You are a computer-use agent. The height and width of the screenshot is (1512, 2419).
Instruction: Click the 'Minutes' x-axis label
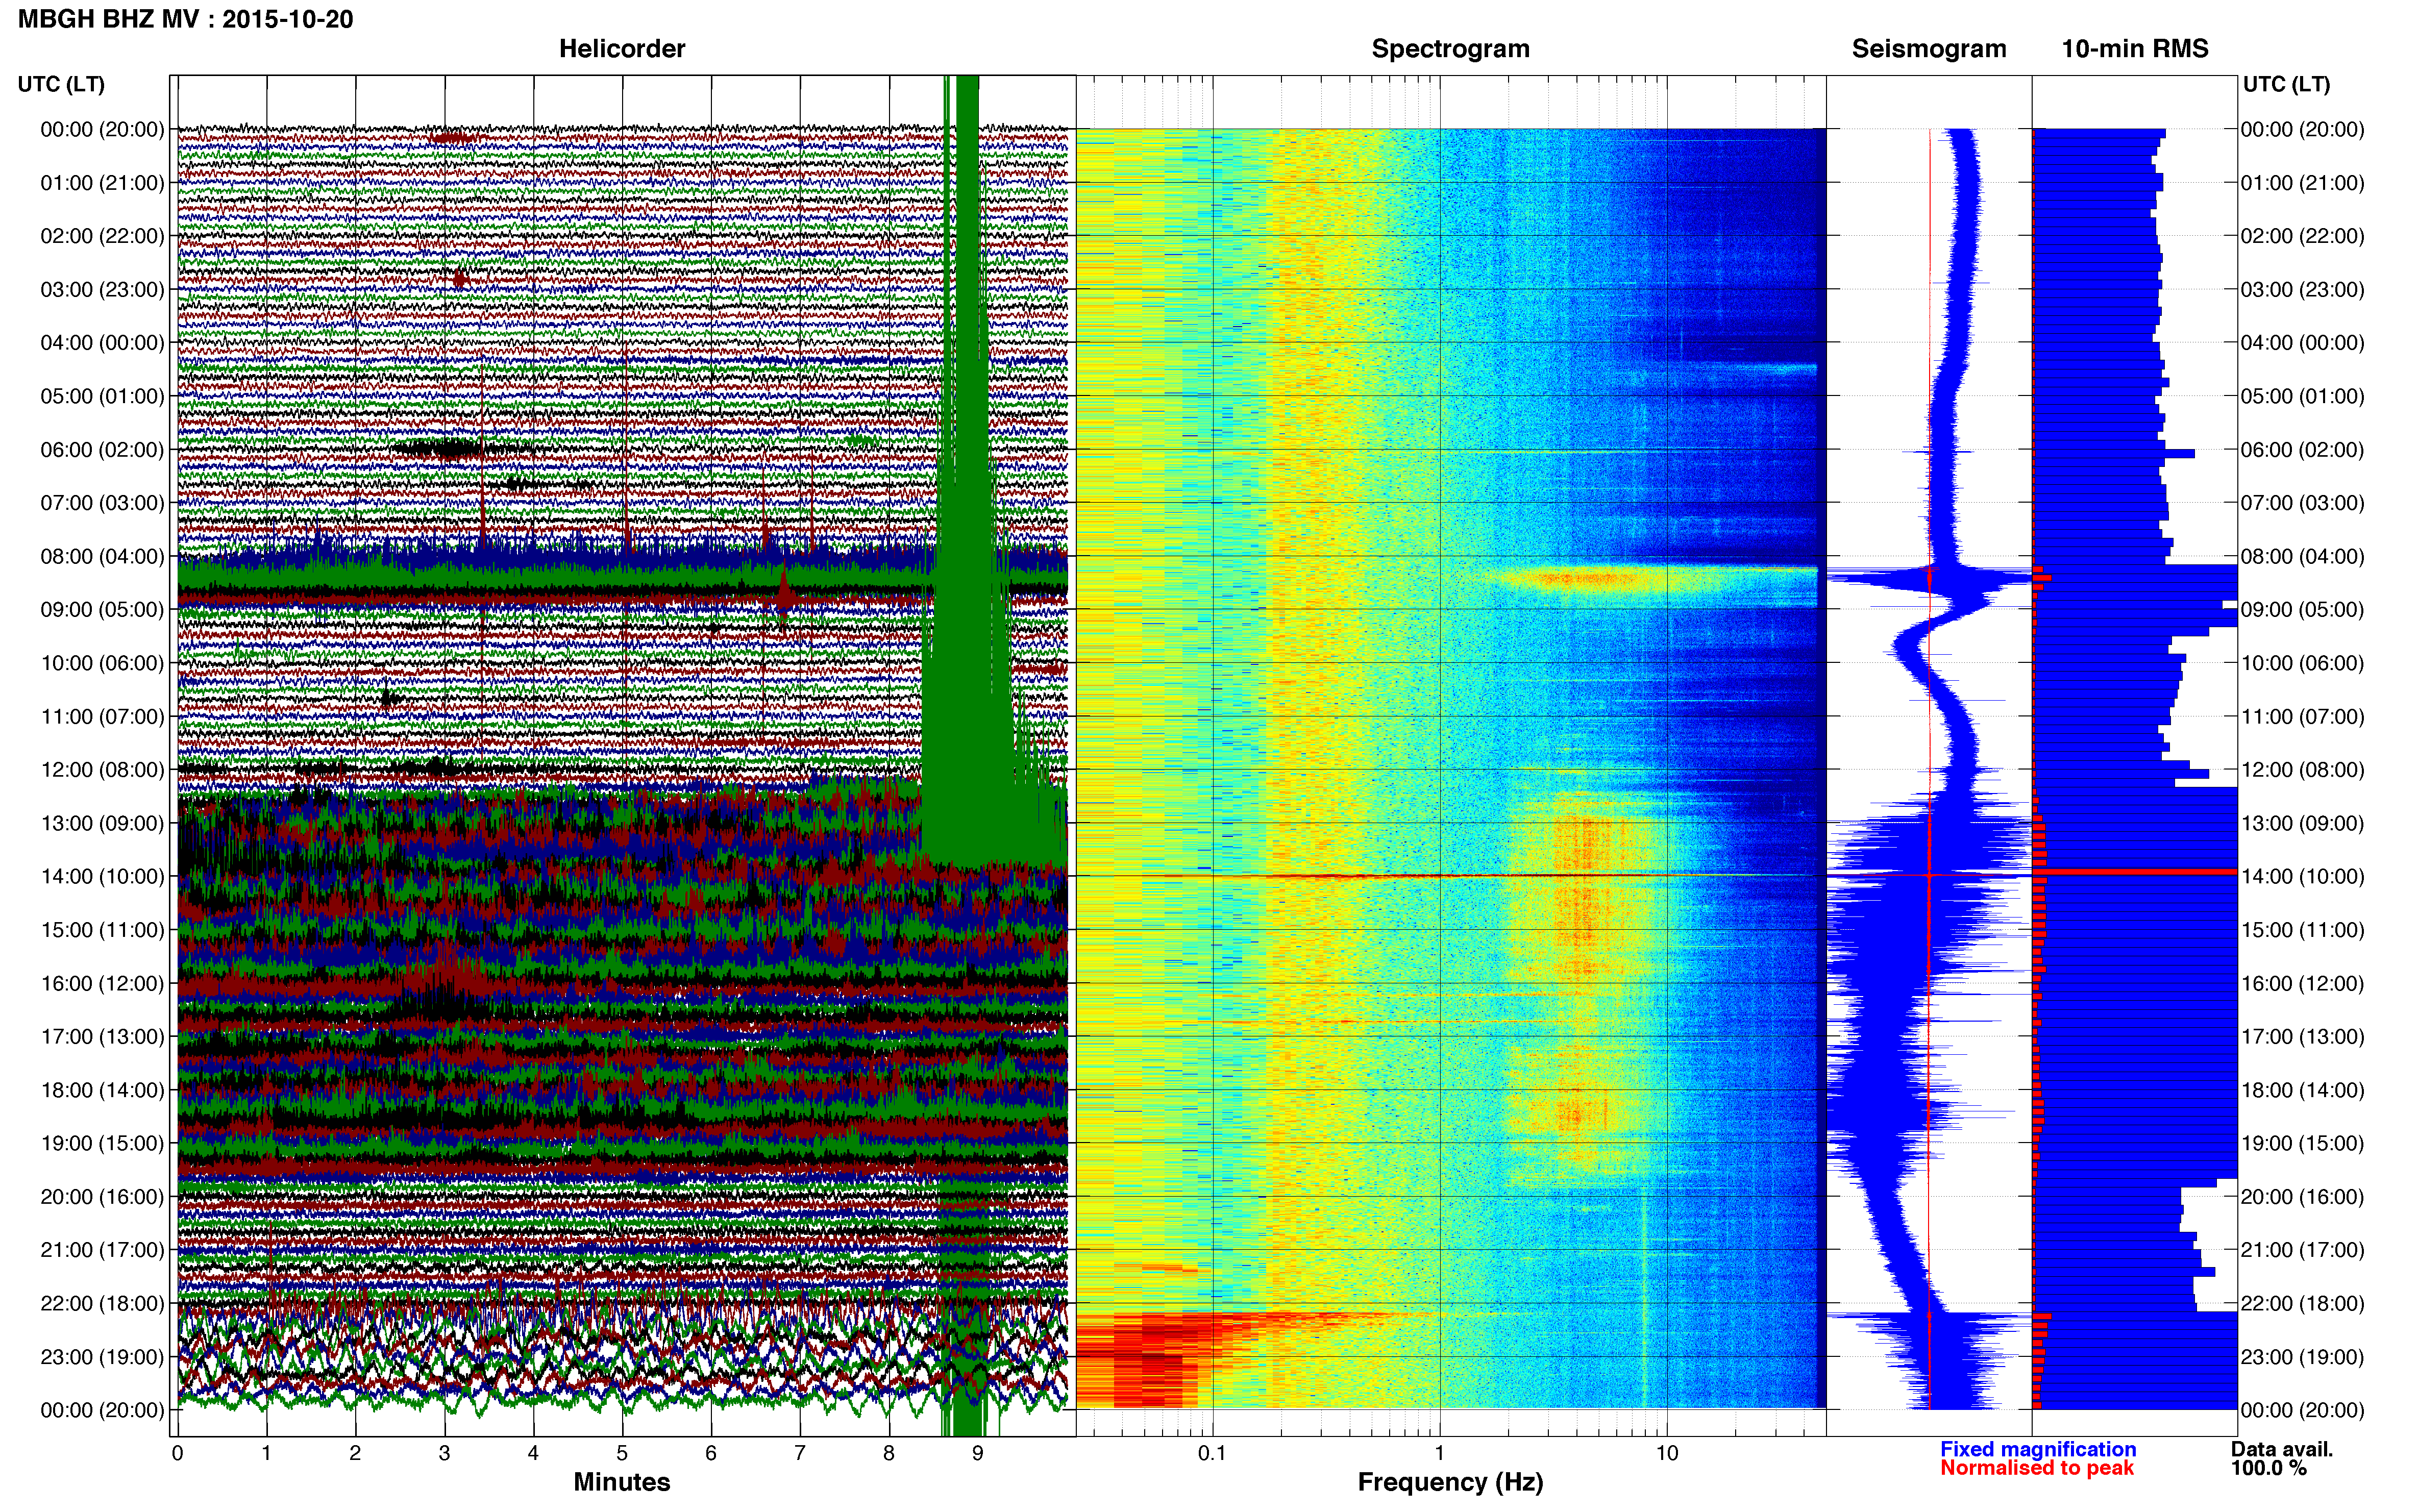(621, 1482)
